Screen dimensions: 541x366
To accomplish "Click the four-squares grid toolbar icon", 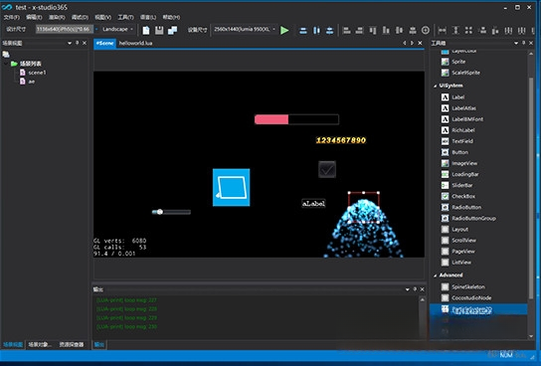I will click(469, 30).
